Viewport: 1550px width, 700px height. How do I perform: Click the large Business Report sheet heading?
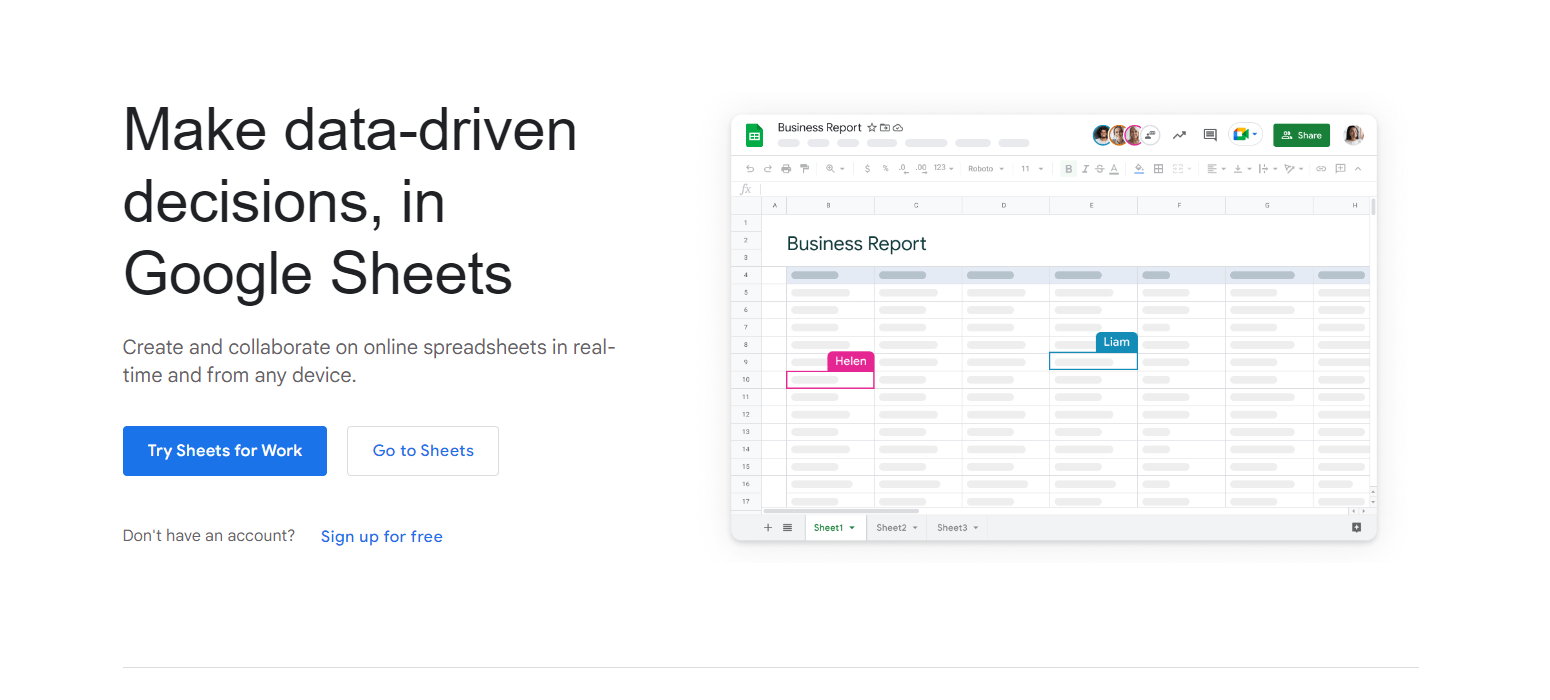(857, 244)
